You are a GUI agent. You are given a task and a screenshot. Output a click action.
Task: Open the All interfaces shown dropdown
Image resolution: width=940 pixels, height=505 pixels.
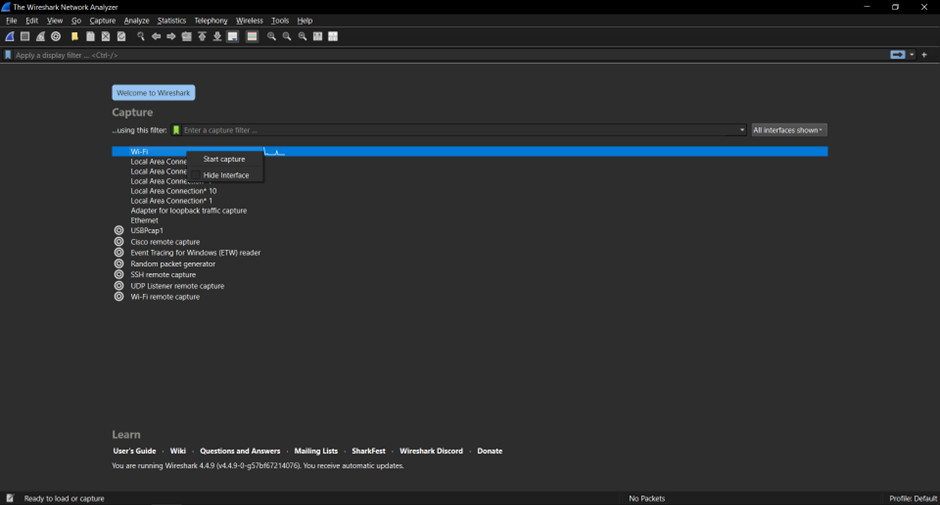(x=789, y=130)
